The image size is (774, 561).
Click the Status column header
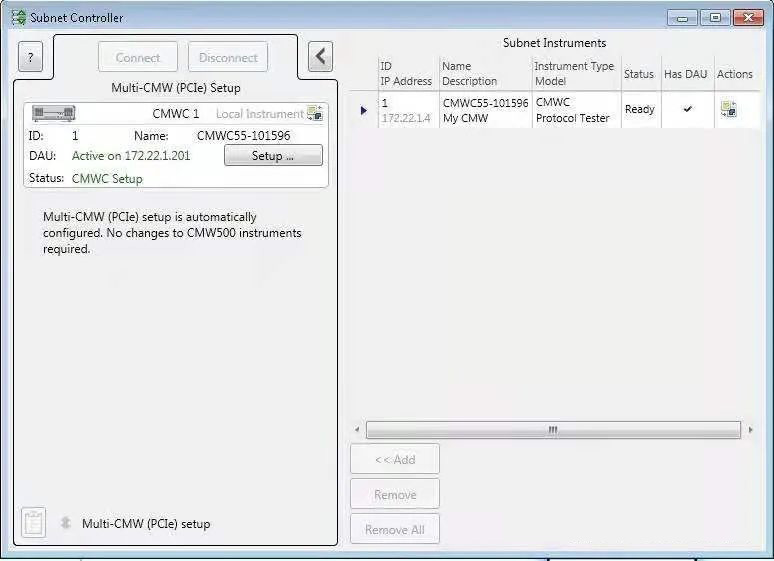pos(638,74)
